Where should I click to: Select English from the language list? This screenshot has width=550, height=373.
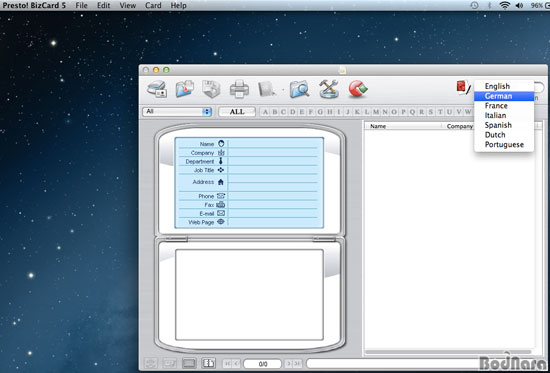[x=504, y=86]
